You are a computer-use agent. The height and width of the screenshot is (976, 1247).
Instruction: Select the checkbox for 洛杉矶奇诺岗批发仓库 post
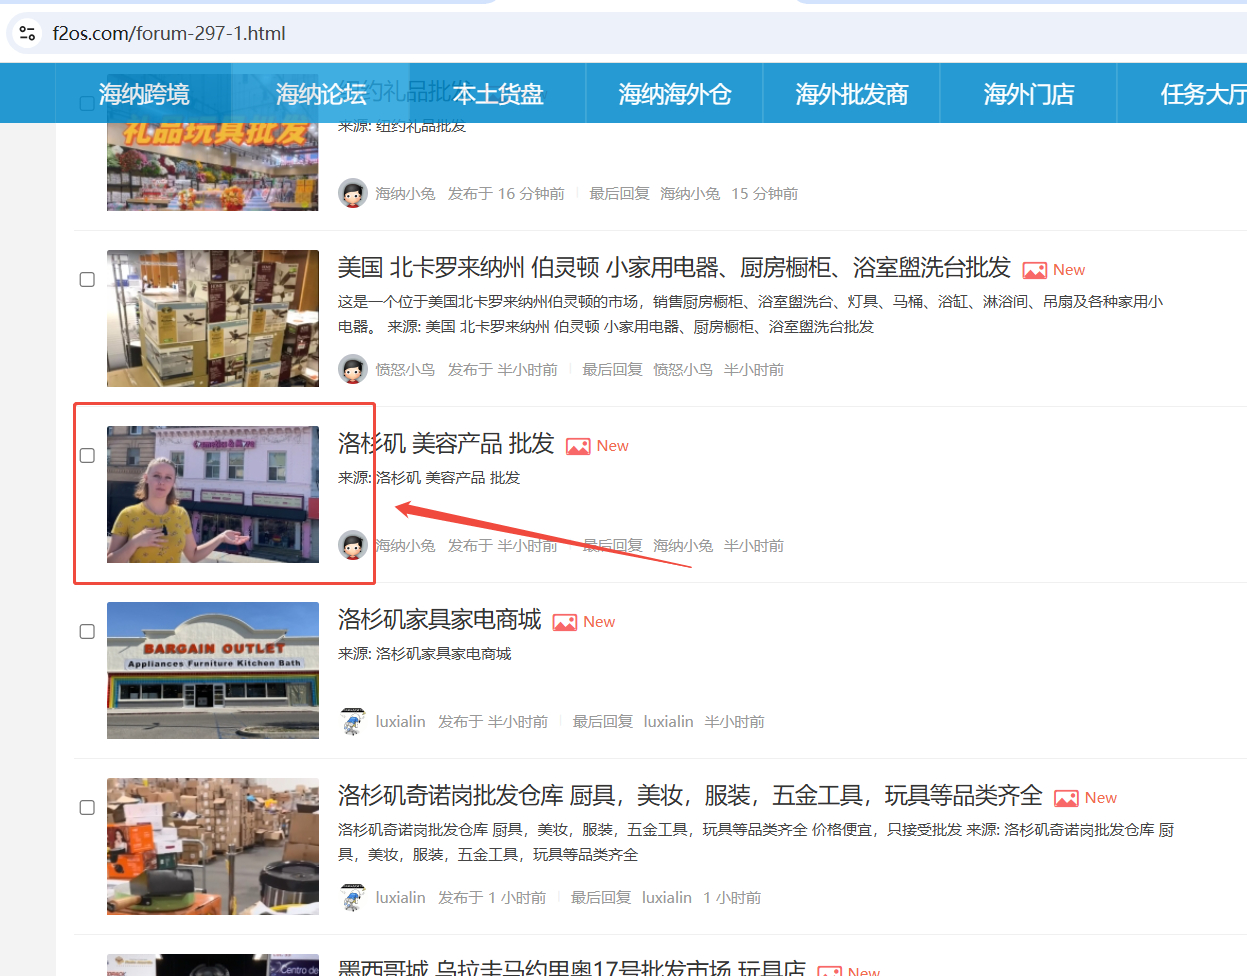tap(87, 807)
